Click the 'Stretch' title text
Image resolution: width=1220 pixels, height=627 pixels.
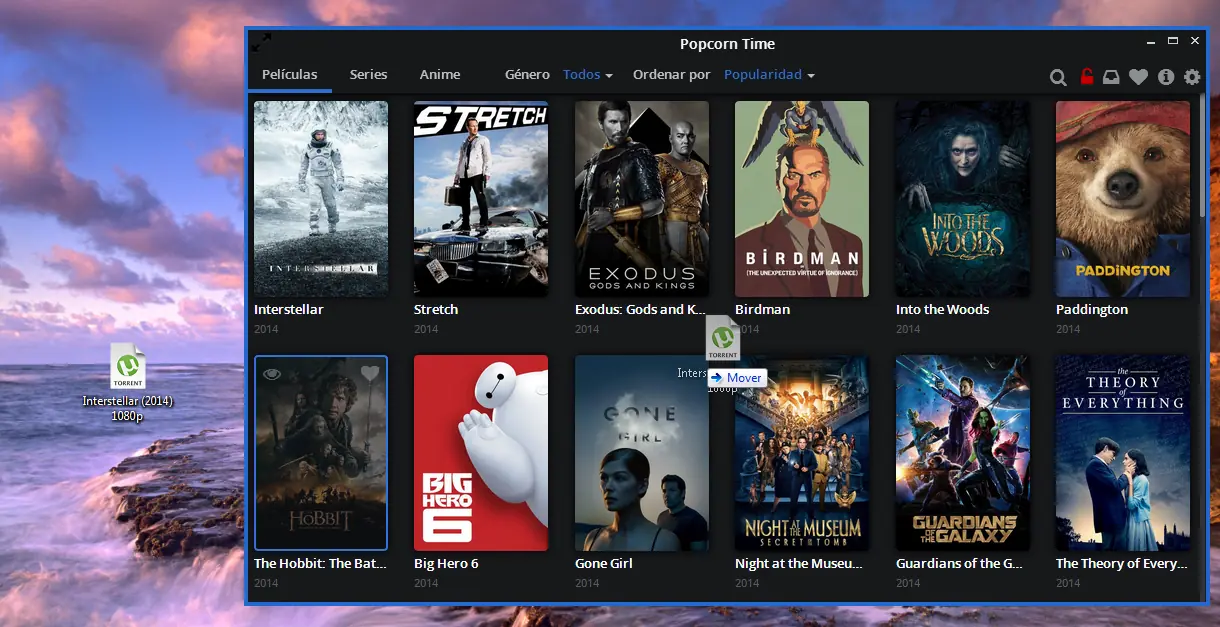[436, 310]
